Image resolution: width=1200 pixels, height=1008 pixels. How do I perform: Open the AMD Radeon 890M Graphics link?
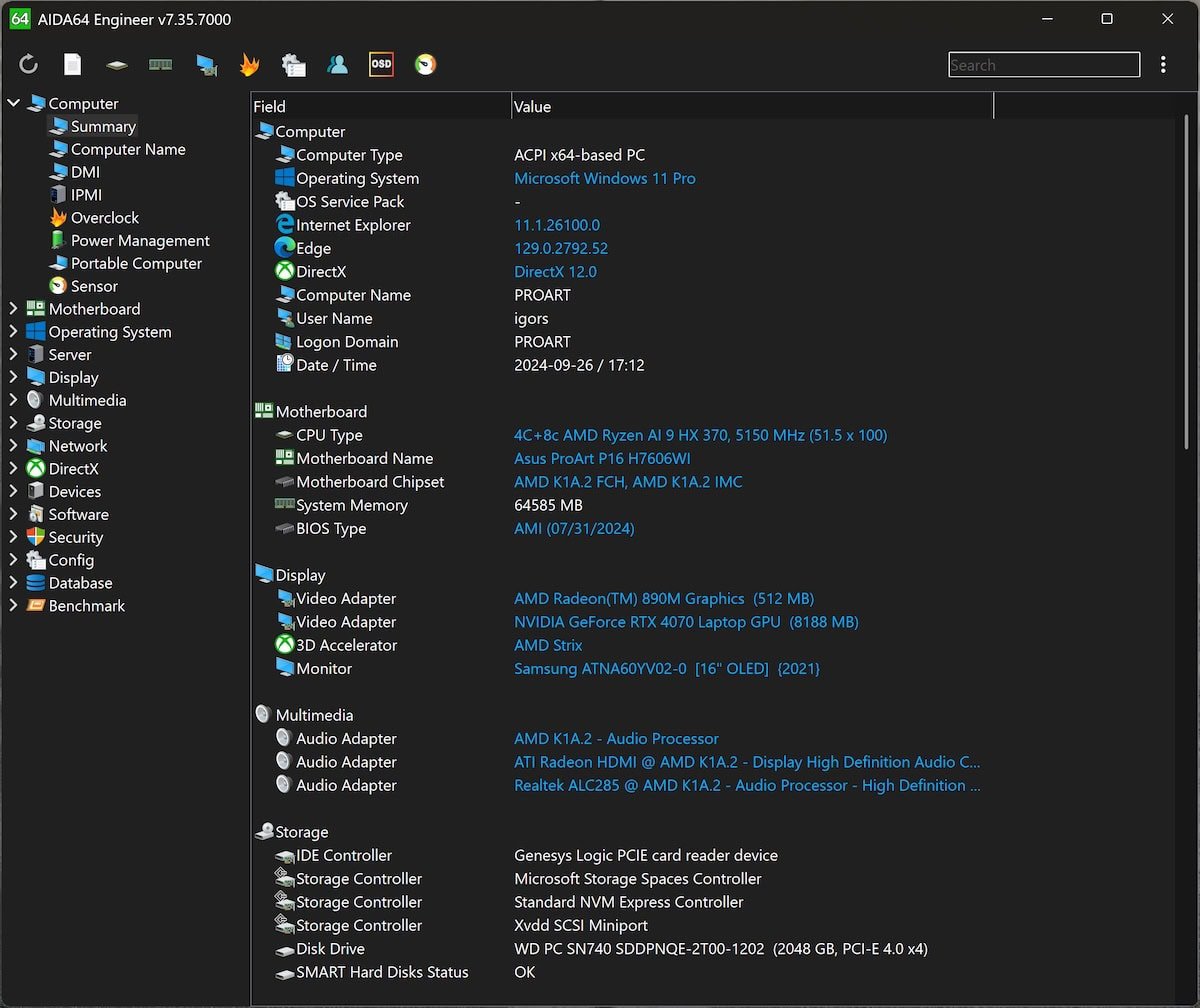coord(664,598)
